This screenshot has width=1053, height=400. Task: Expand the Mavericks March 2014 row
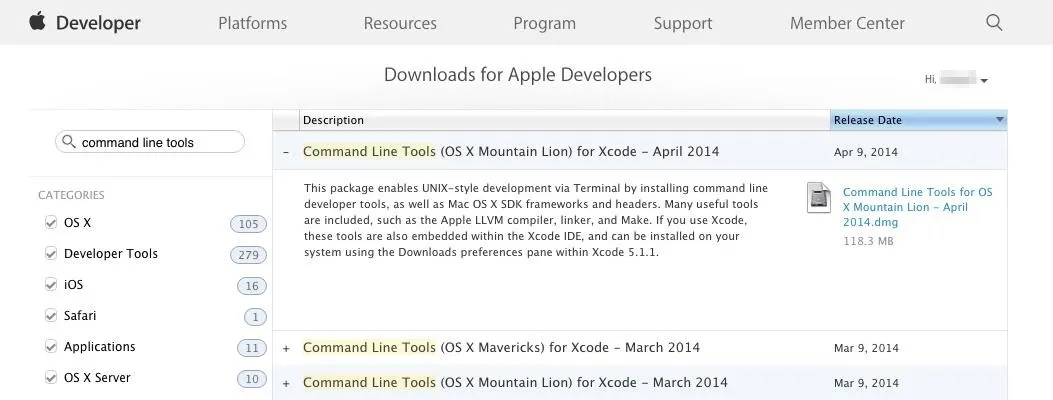click(287, 348)
